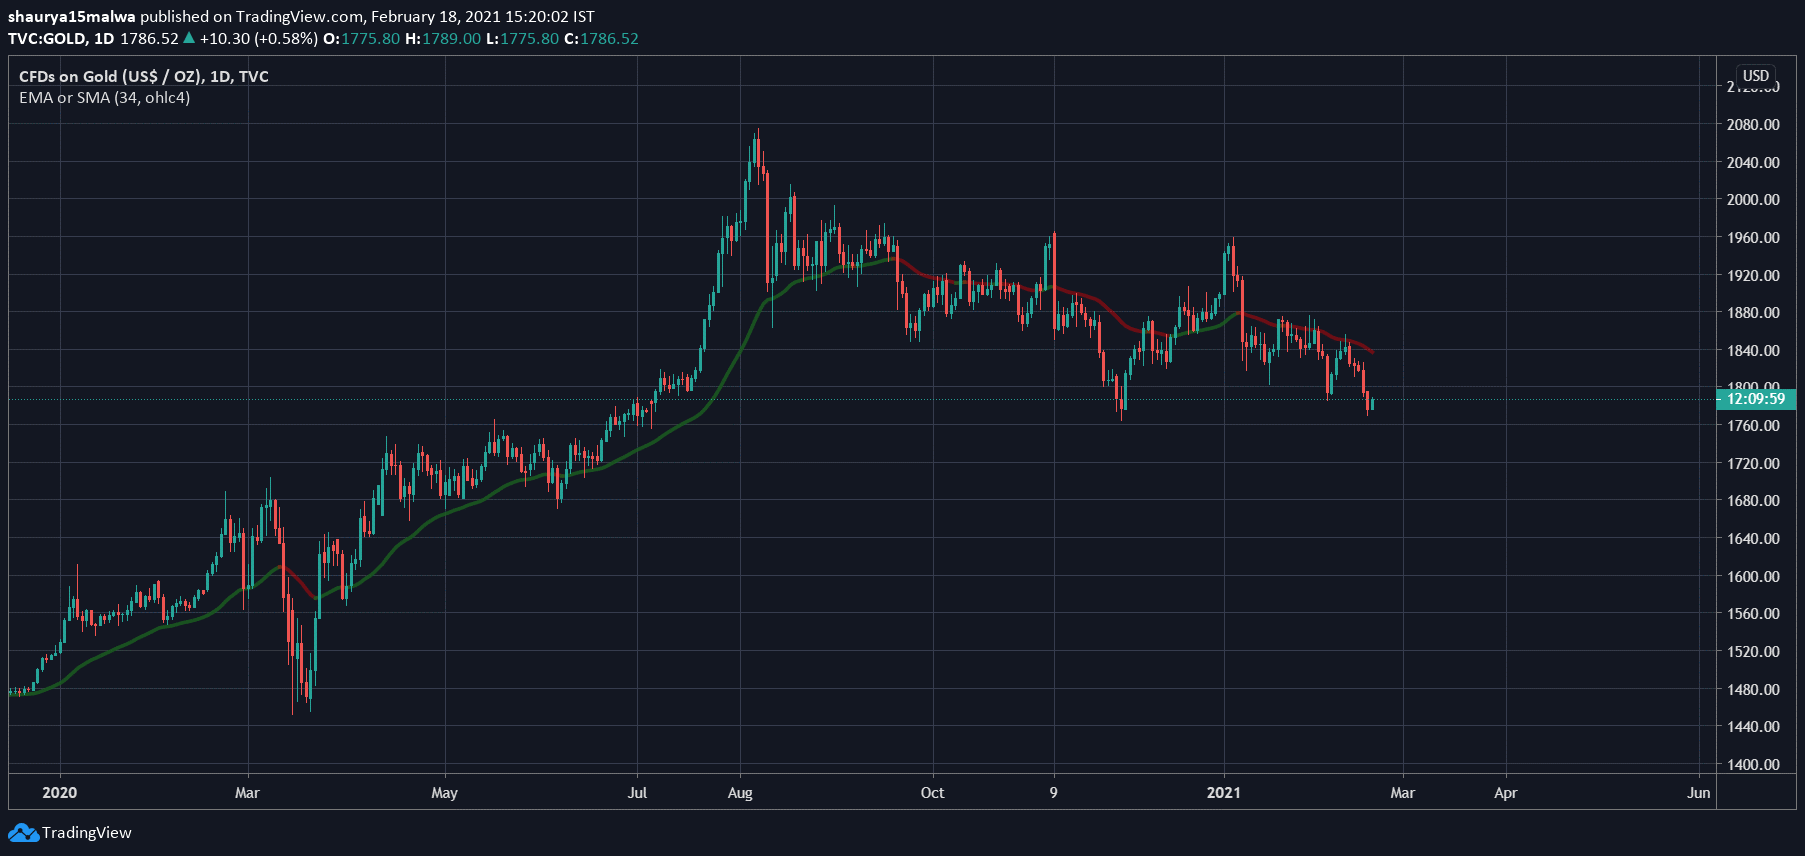Click the 1440.00 price axis label
Image resolution: width=1805 pixels, height=856 pixels.
pos(1753,727)
